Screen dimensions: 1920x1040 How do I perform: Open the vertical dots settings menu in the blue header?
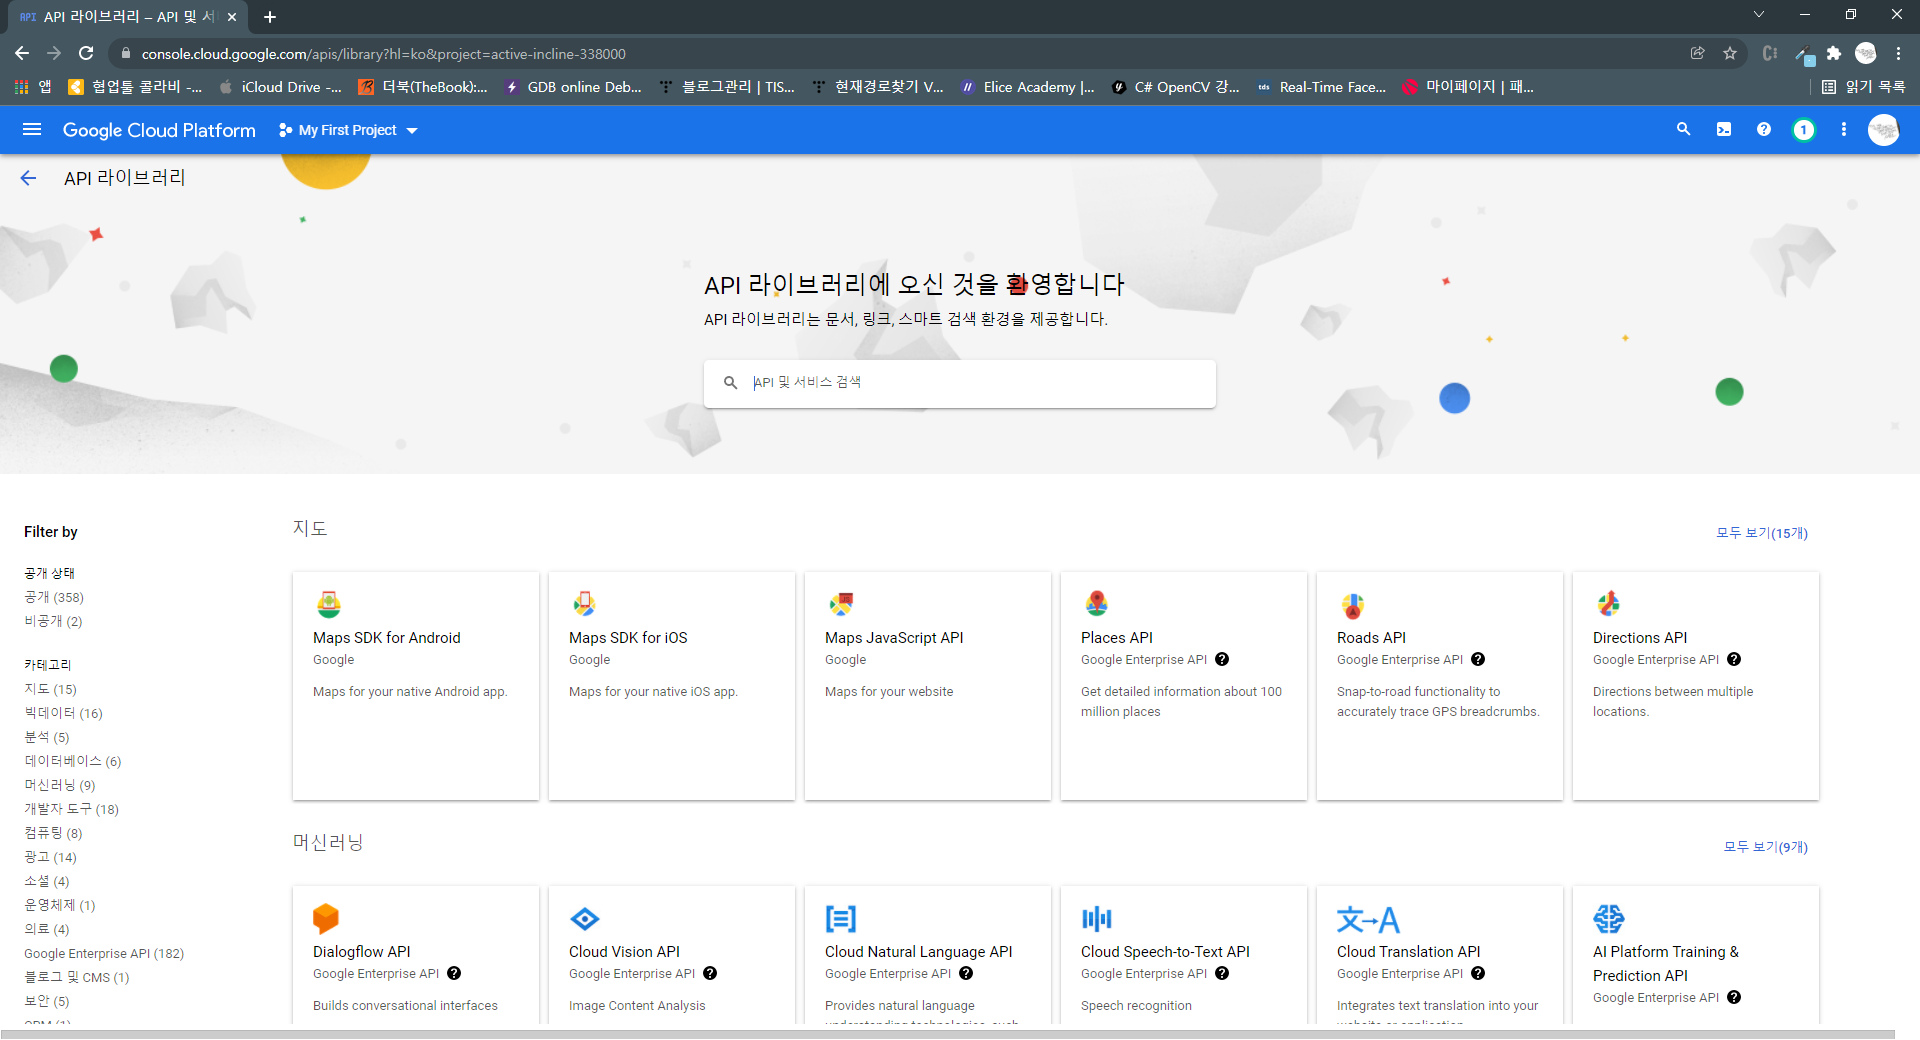click(x=1844, y=130)
